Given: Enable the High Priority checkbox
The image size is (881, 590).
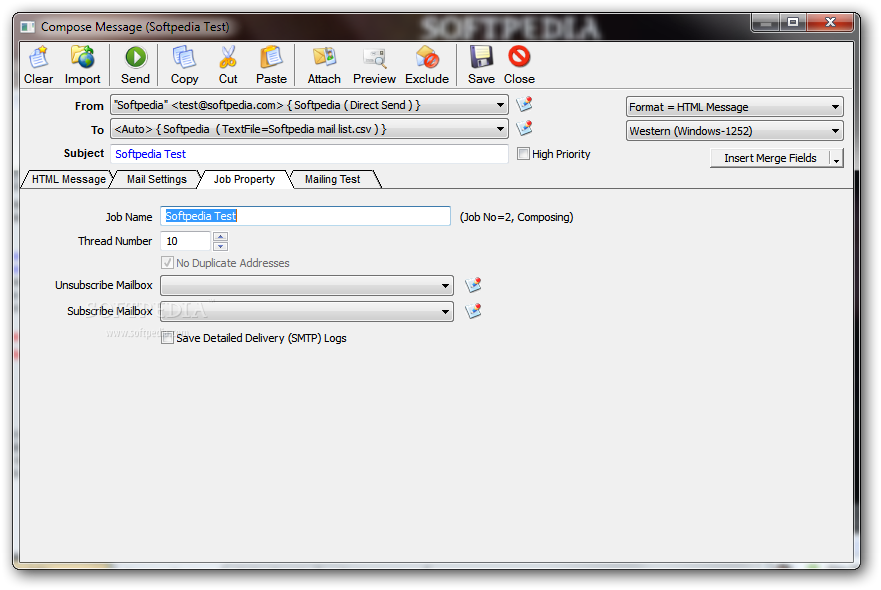Looking at the screenshot, I should click(523, 153).
